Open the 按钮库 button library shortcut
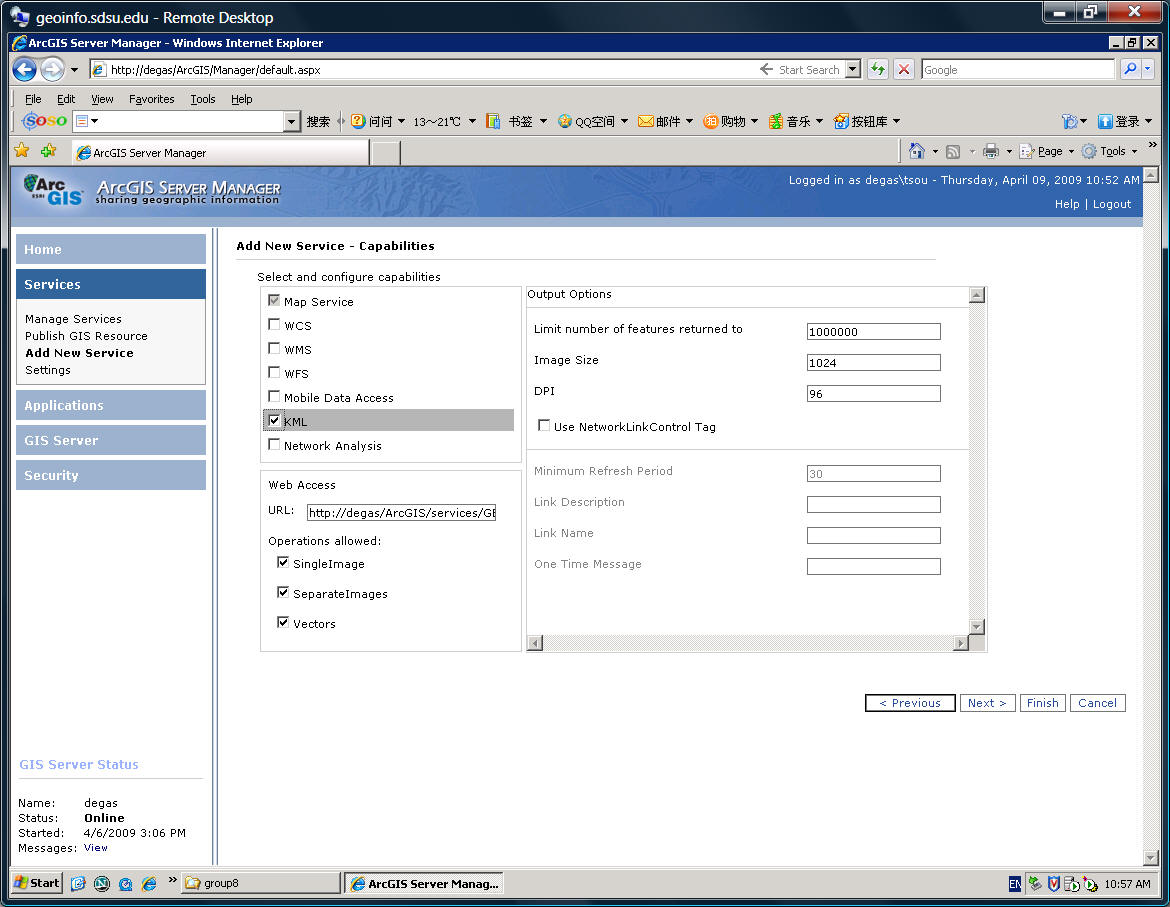Screen dimensions: 1170x907 point(861,121)
